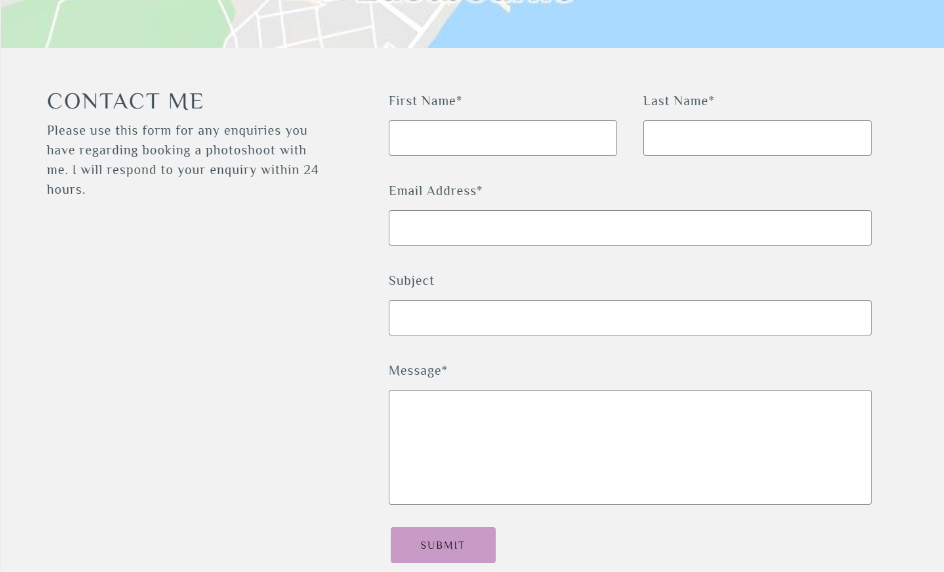Click the word "photoshoot" in the description
The height and width of the screenshot is (572, 944).
point(240,151)
